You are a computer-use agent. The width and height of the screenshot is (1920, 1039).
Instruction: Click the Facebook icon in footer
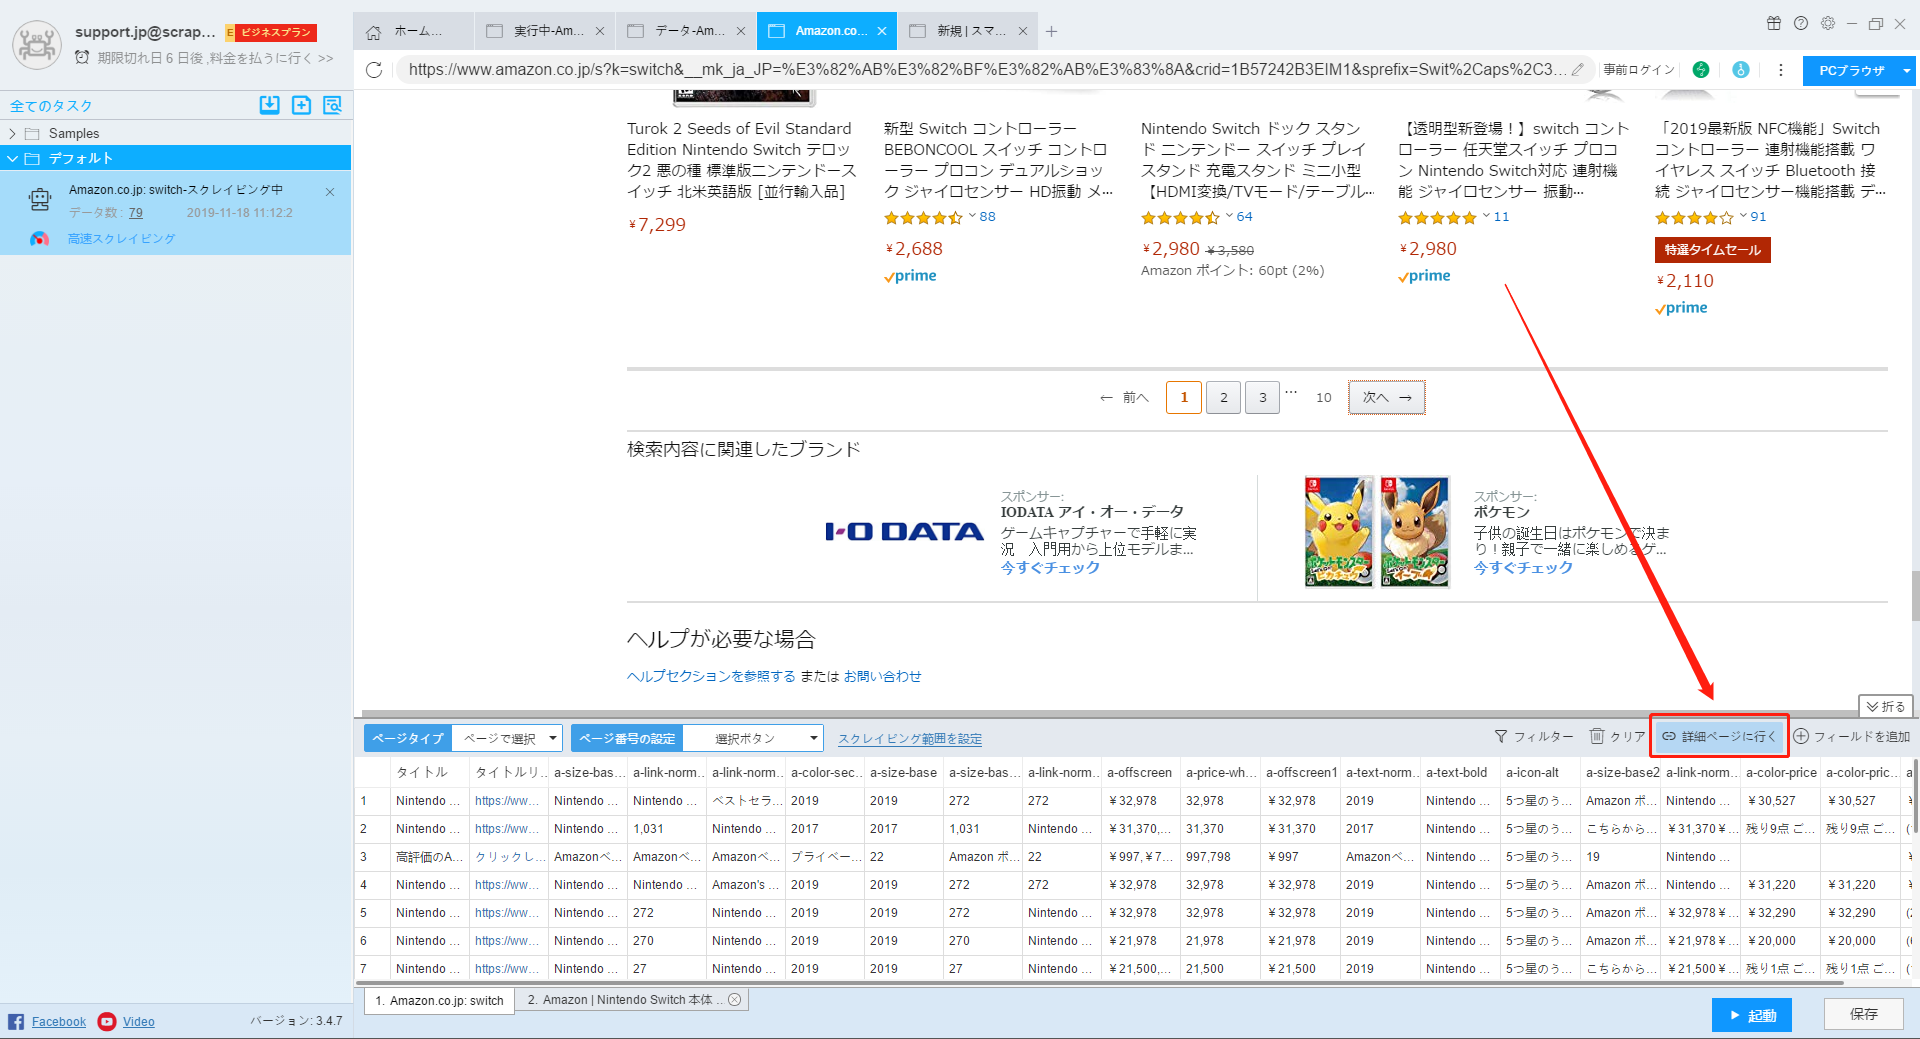pos(16,1021)
